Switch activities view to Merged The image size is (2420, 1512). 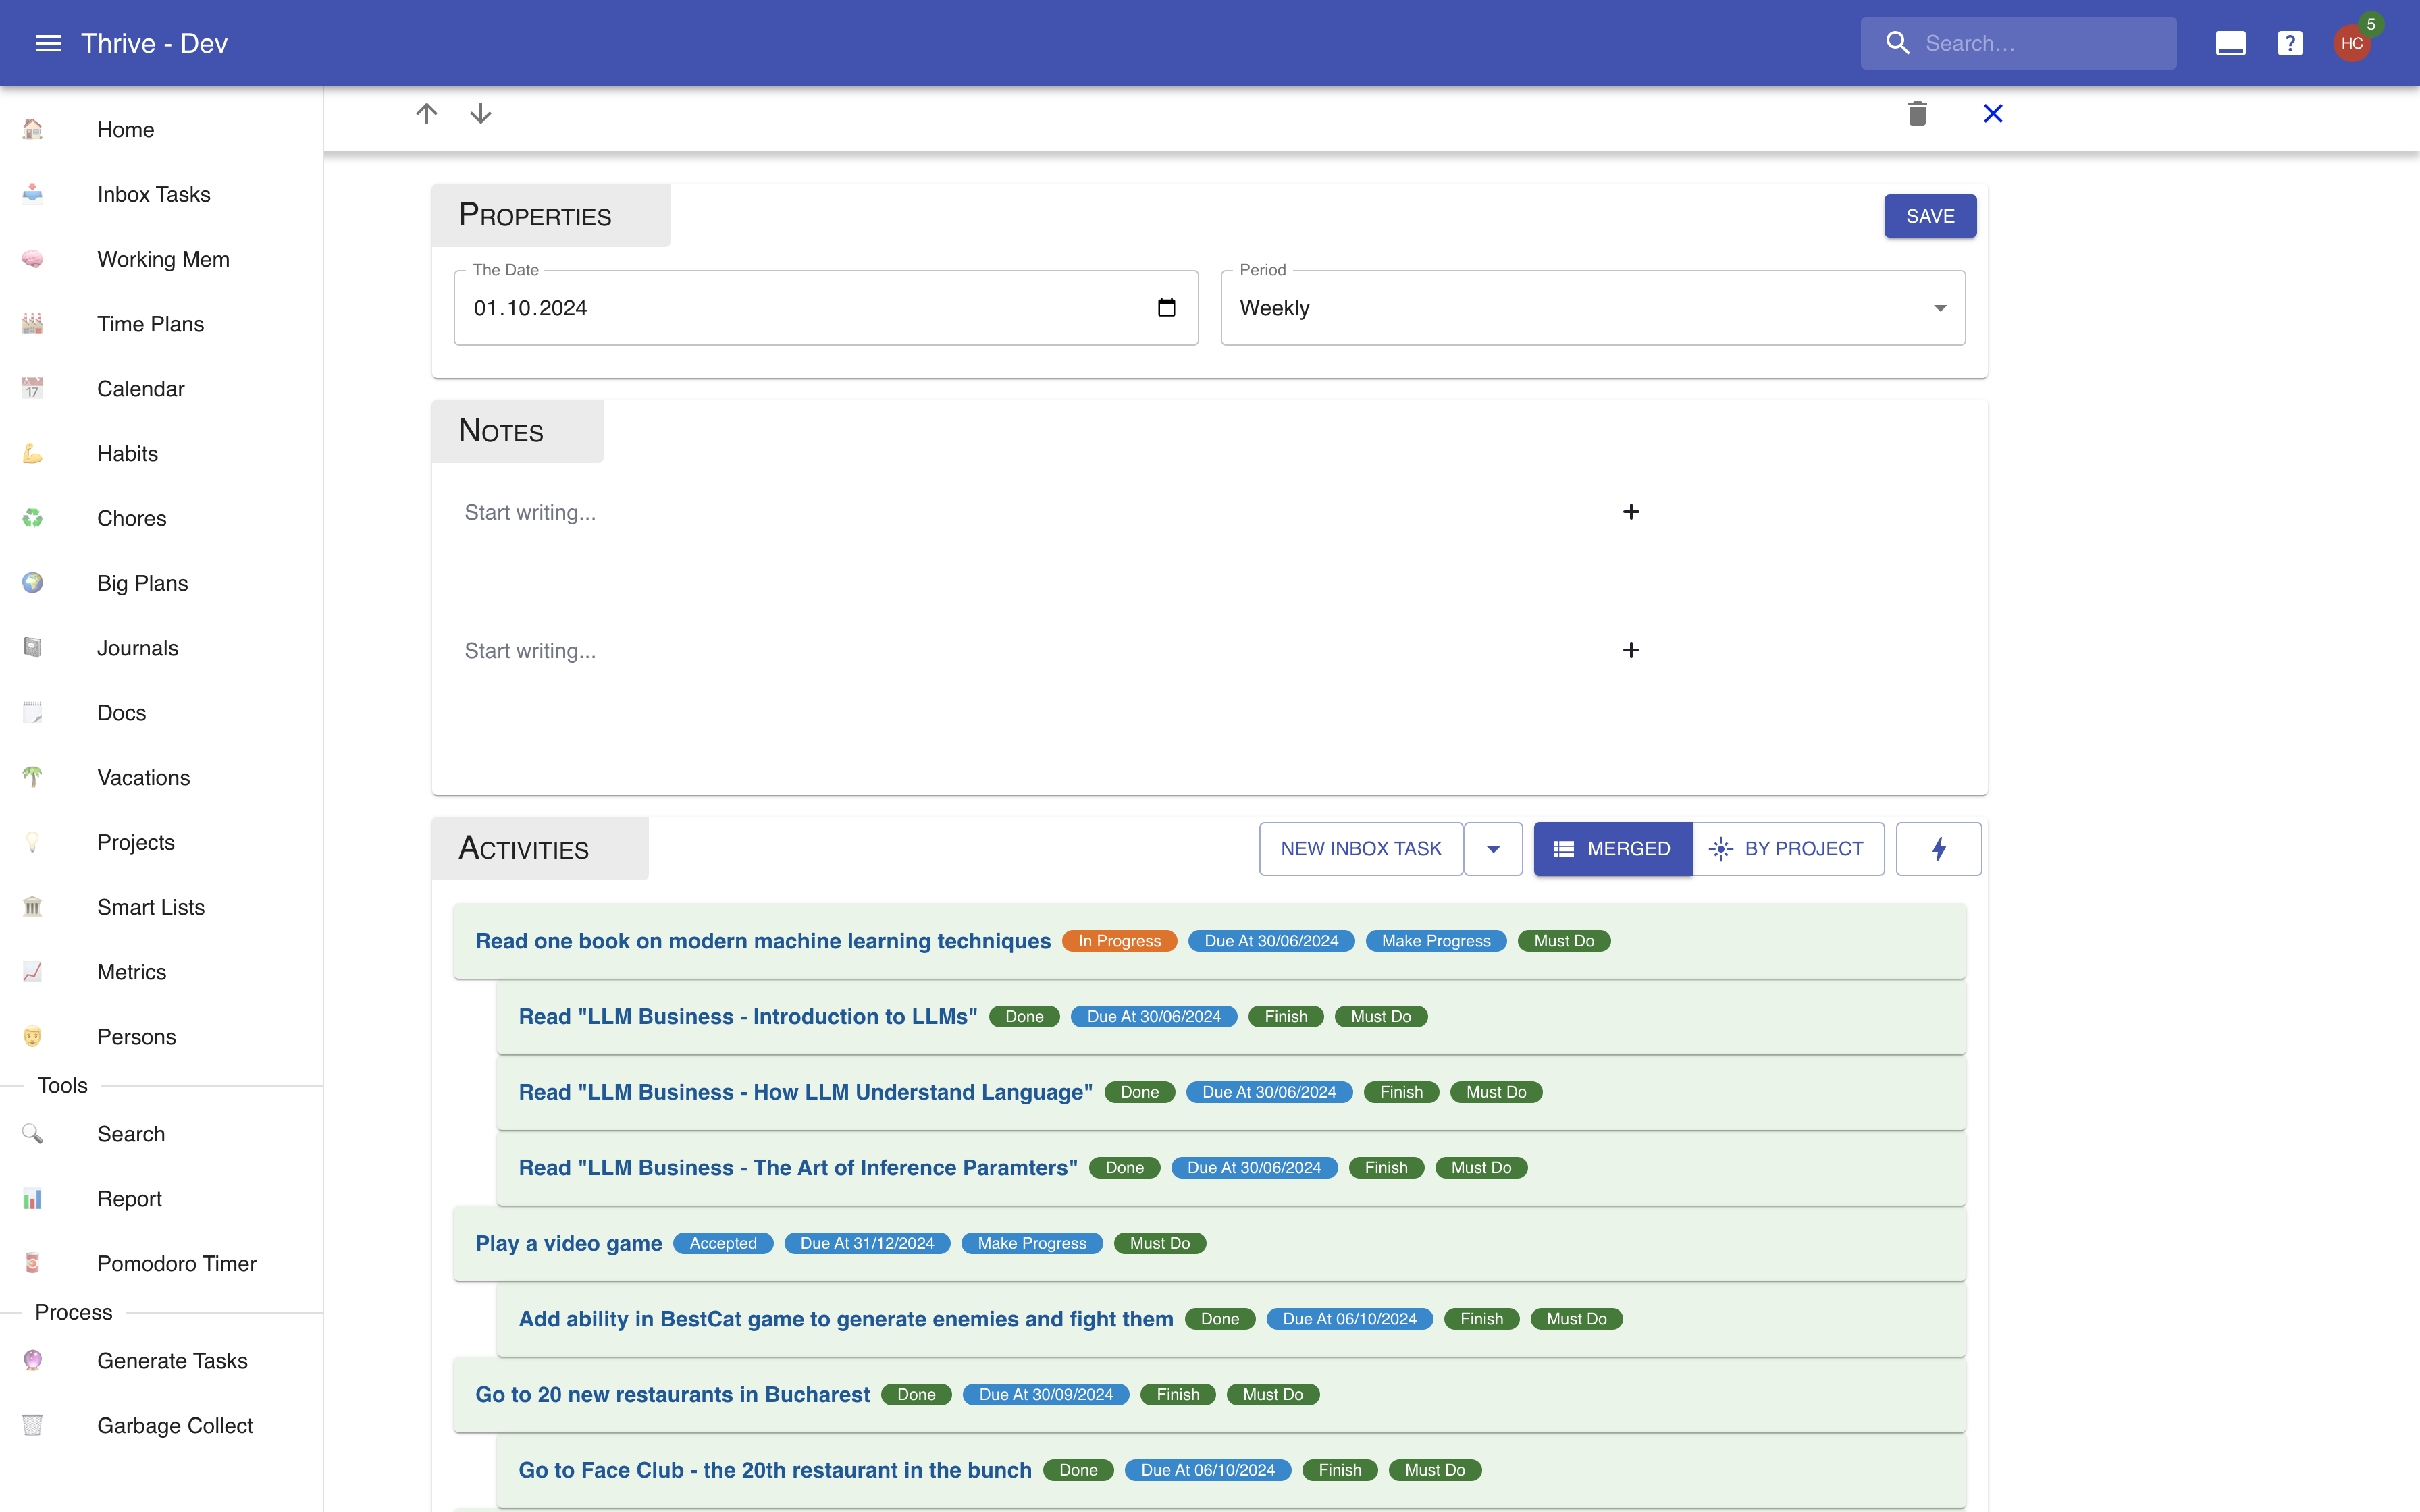pyautogui.click(x=1612, y=849)
